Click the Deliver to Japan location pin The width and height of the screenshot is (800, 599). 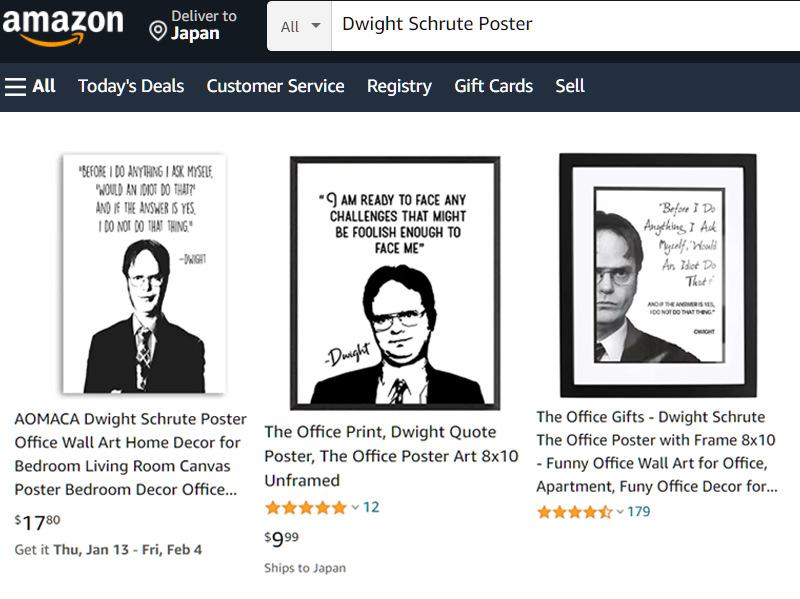point(157,32)
